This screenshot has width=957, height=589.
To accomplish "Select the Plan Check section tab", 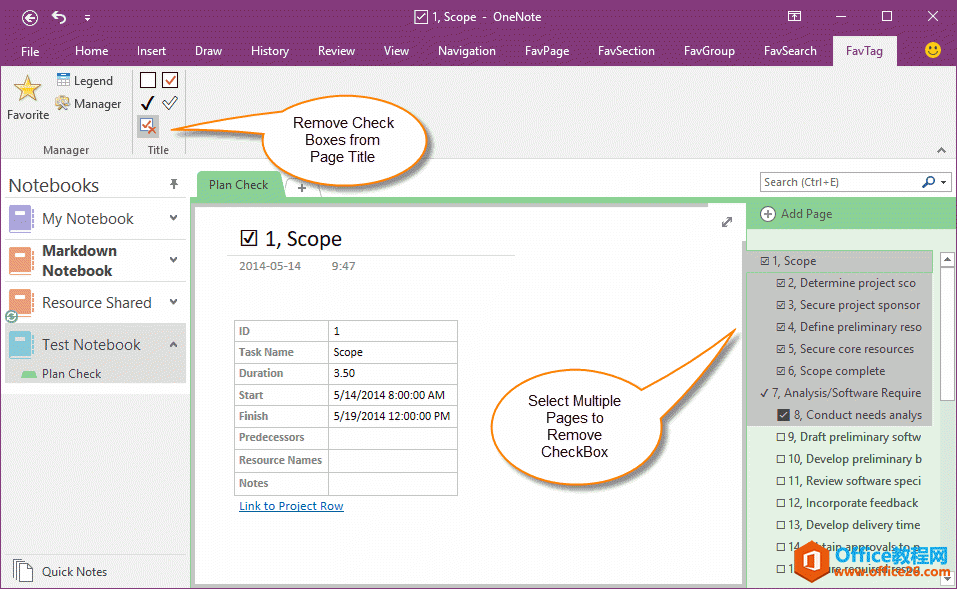I will (x=238, y=184).
